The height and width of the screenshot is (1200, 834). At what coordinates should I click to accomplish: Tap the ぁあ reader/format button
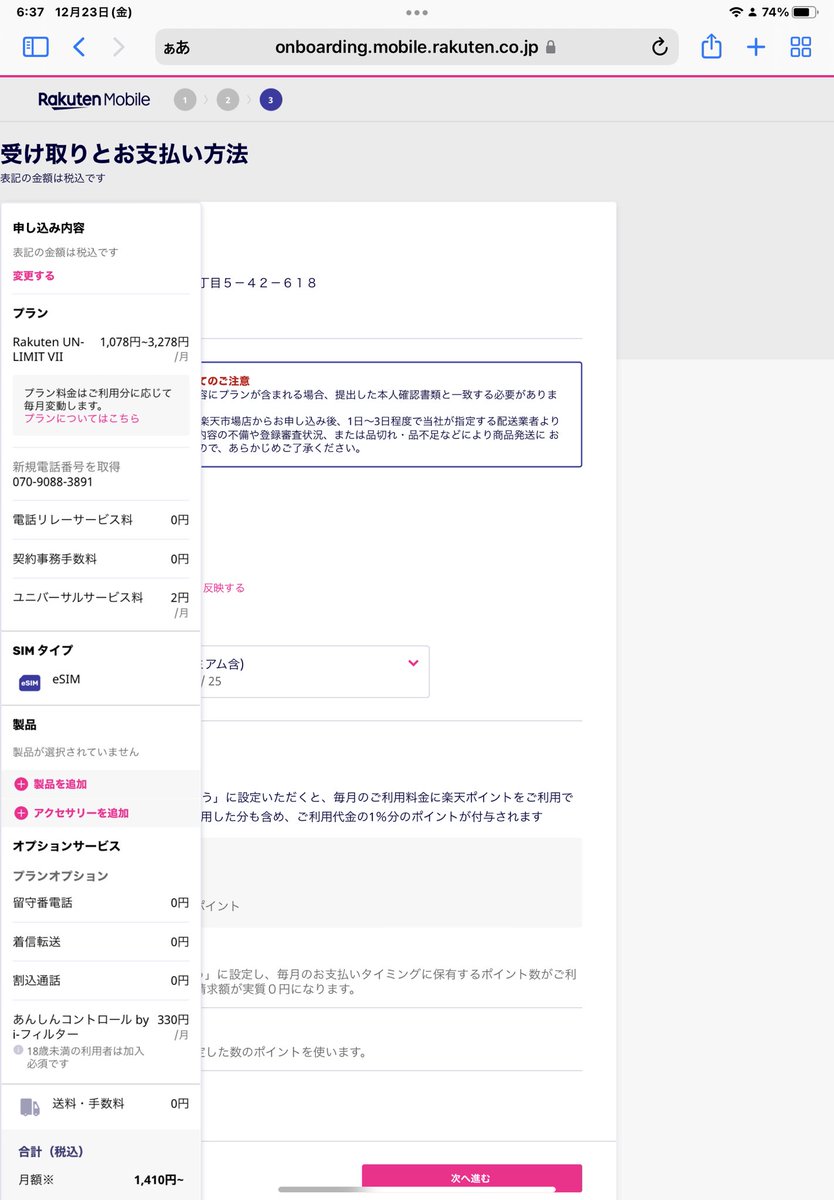pos(177,47)
